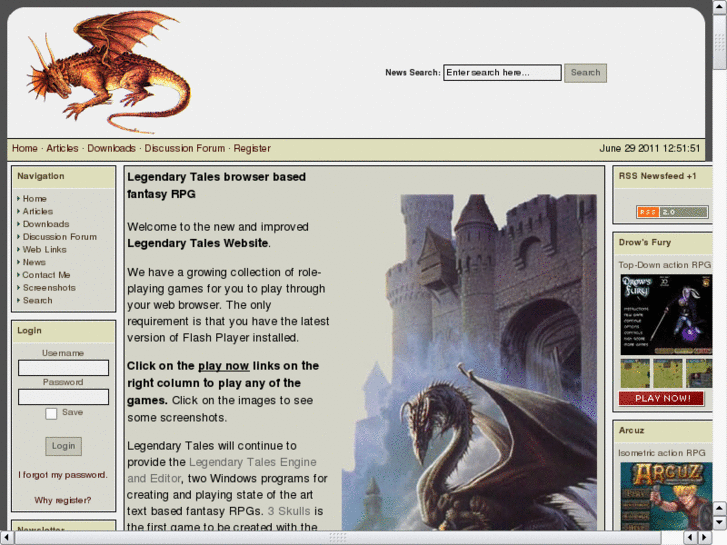Focus the Password input field
The width and height of the screenshot is (727, 545).
pyautogui.click(x=64, y=397)
